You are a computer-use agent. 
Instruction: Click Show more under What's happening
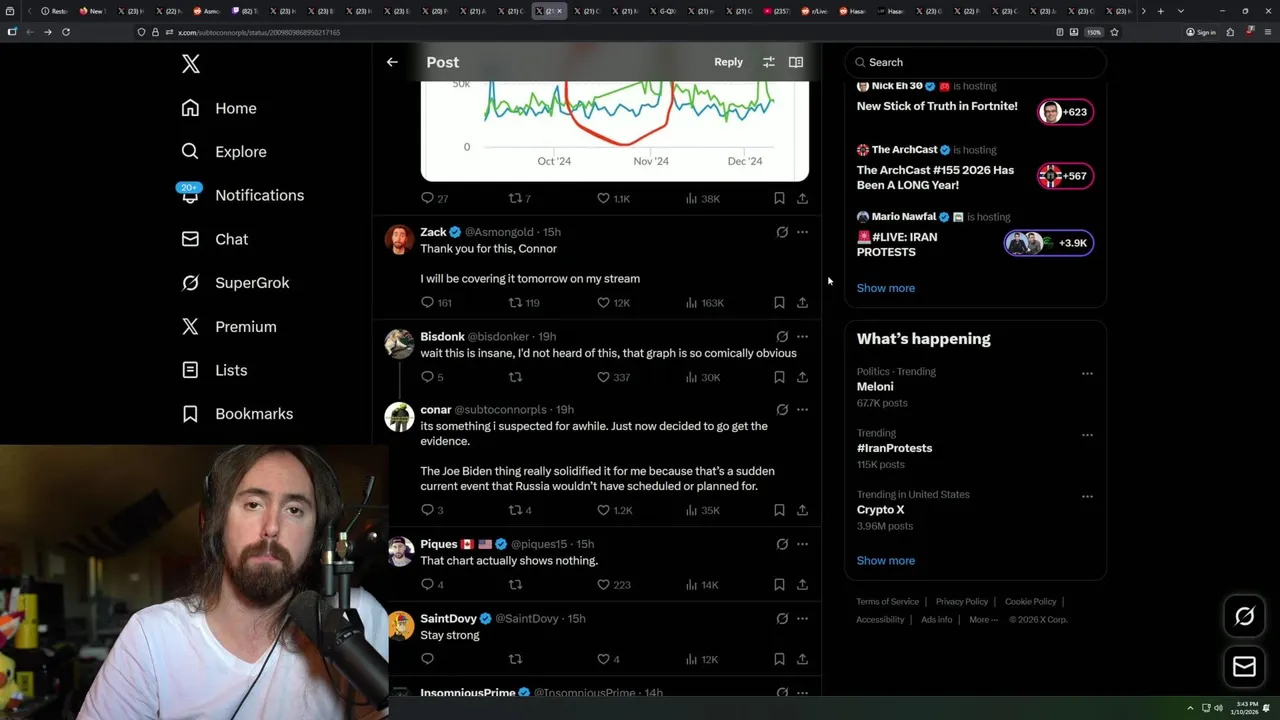[x=885, y=560]
